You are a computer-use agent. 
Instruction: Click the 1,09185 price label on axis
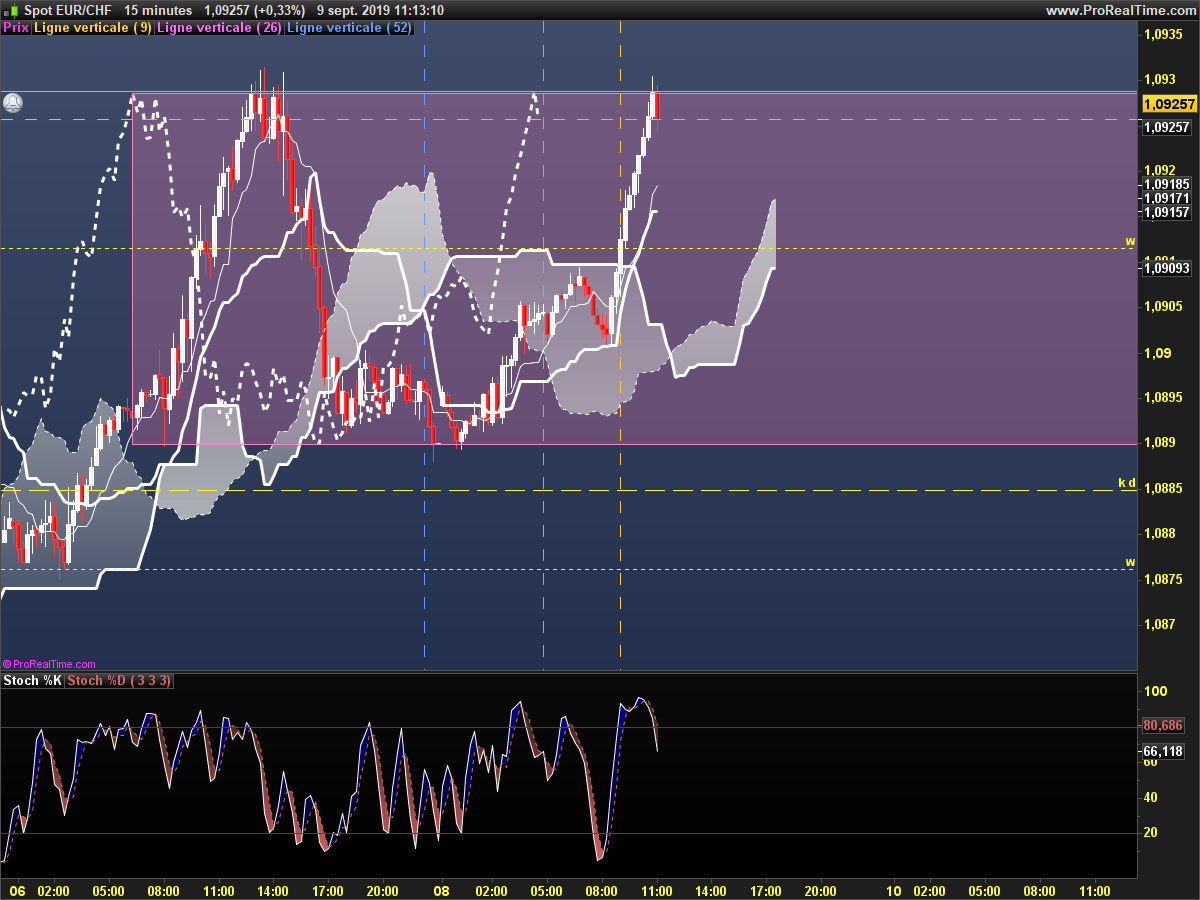(x=1166, y=184)
